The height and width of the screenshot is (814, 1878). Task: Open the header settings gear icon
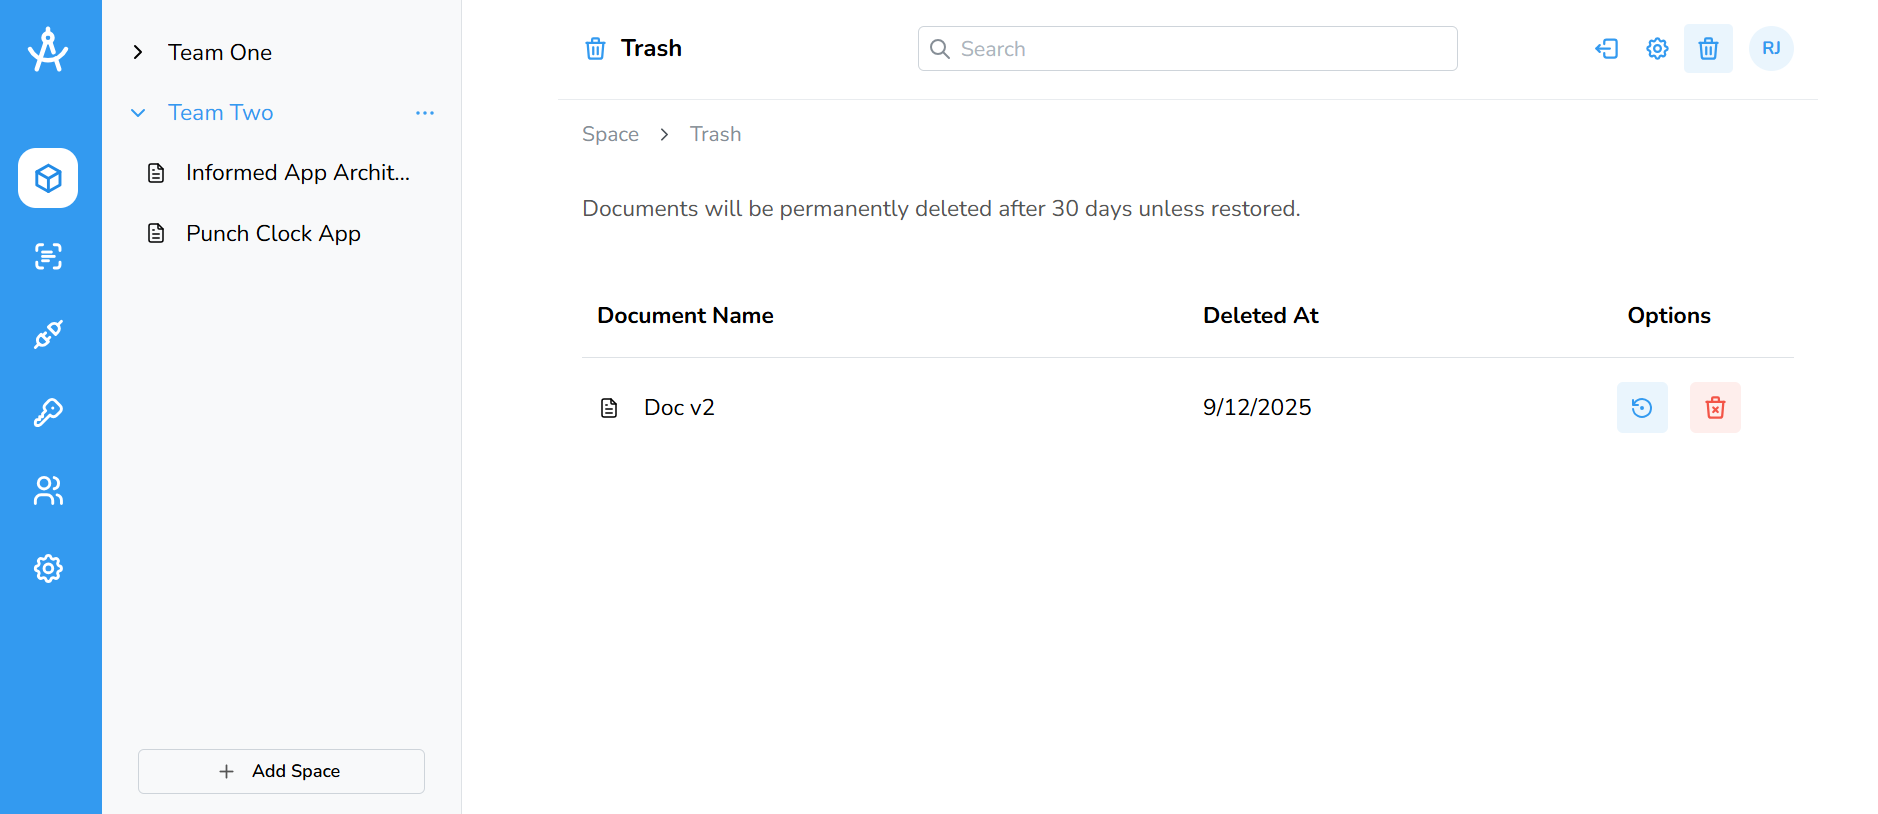tap(1657, 48)
